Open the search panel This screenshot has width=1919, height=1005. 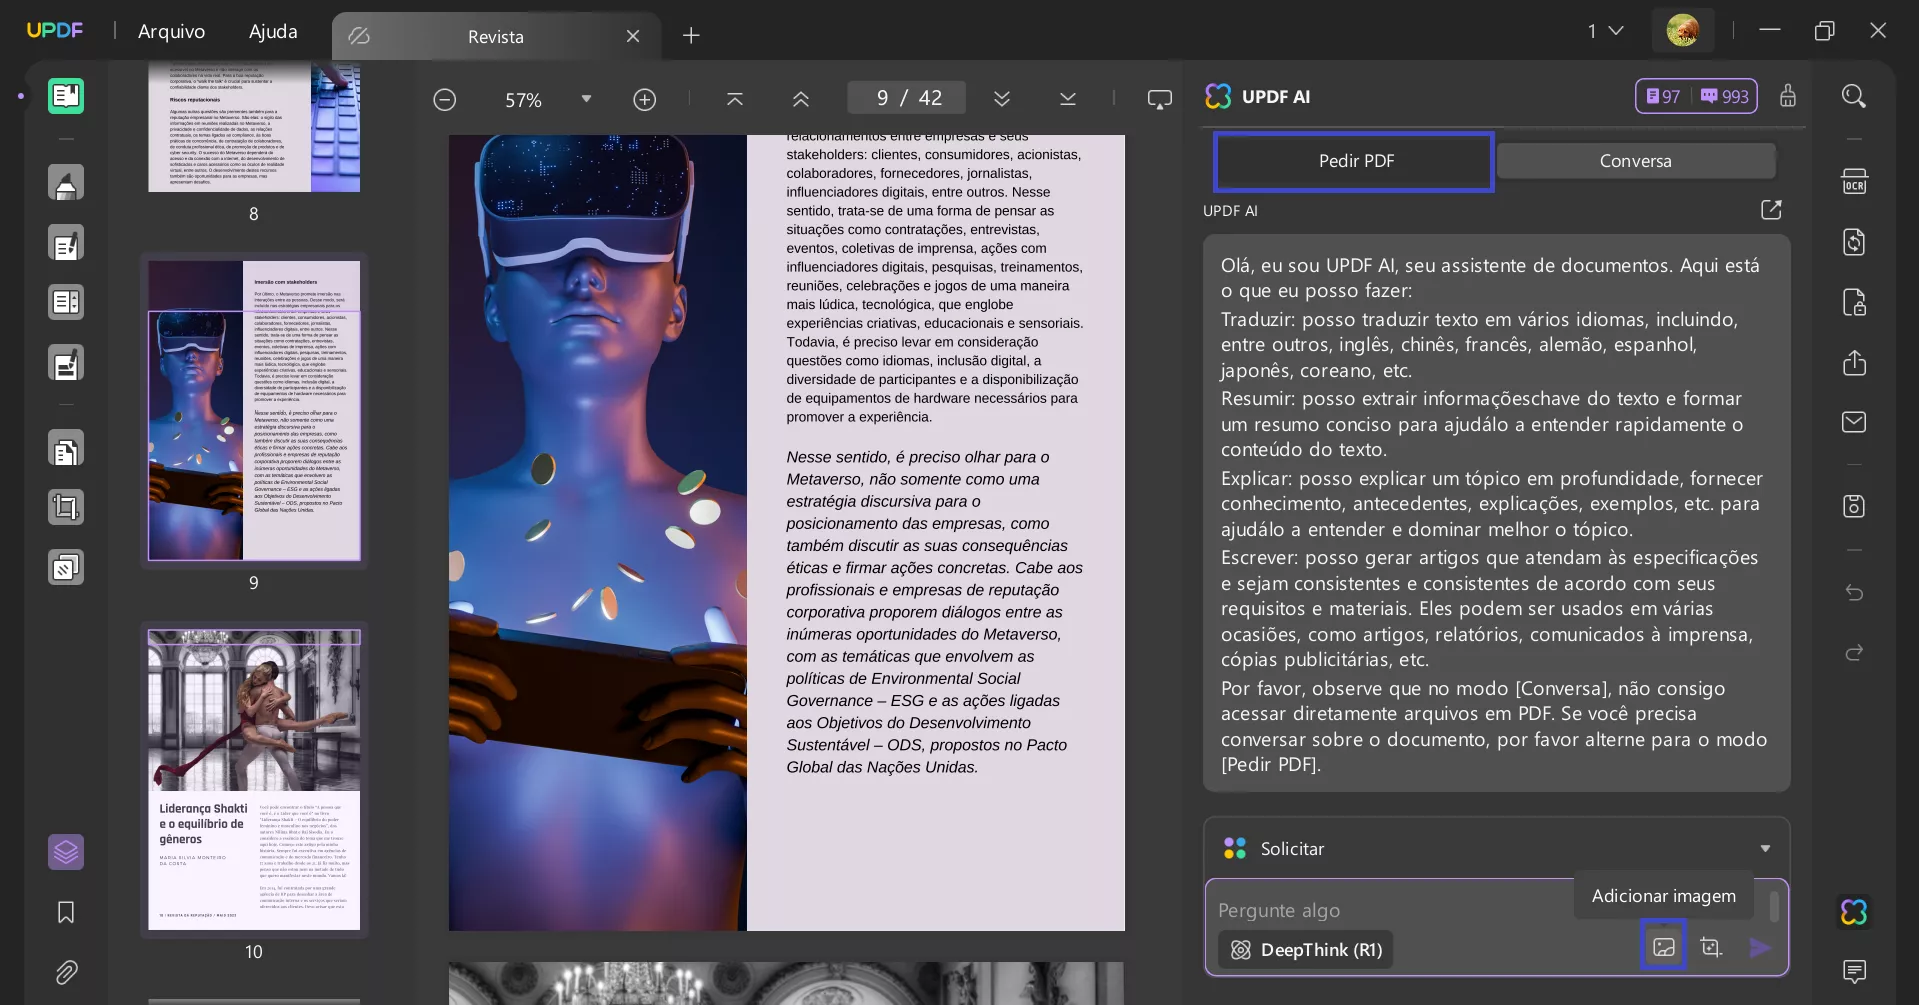pyautogui.click(x=1853, y=96)
